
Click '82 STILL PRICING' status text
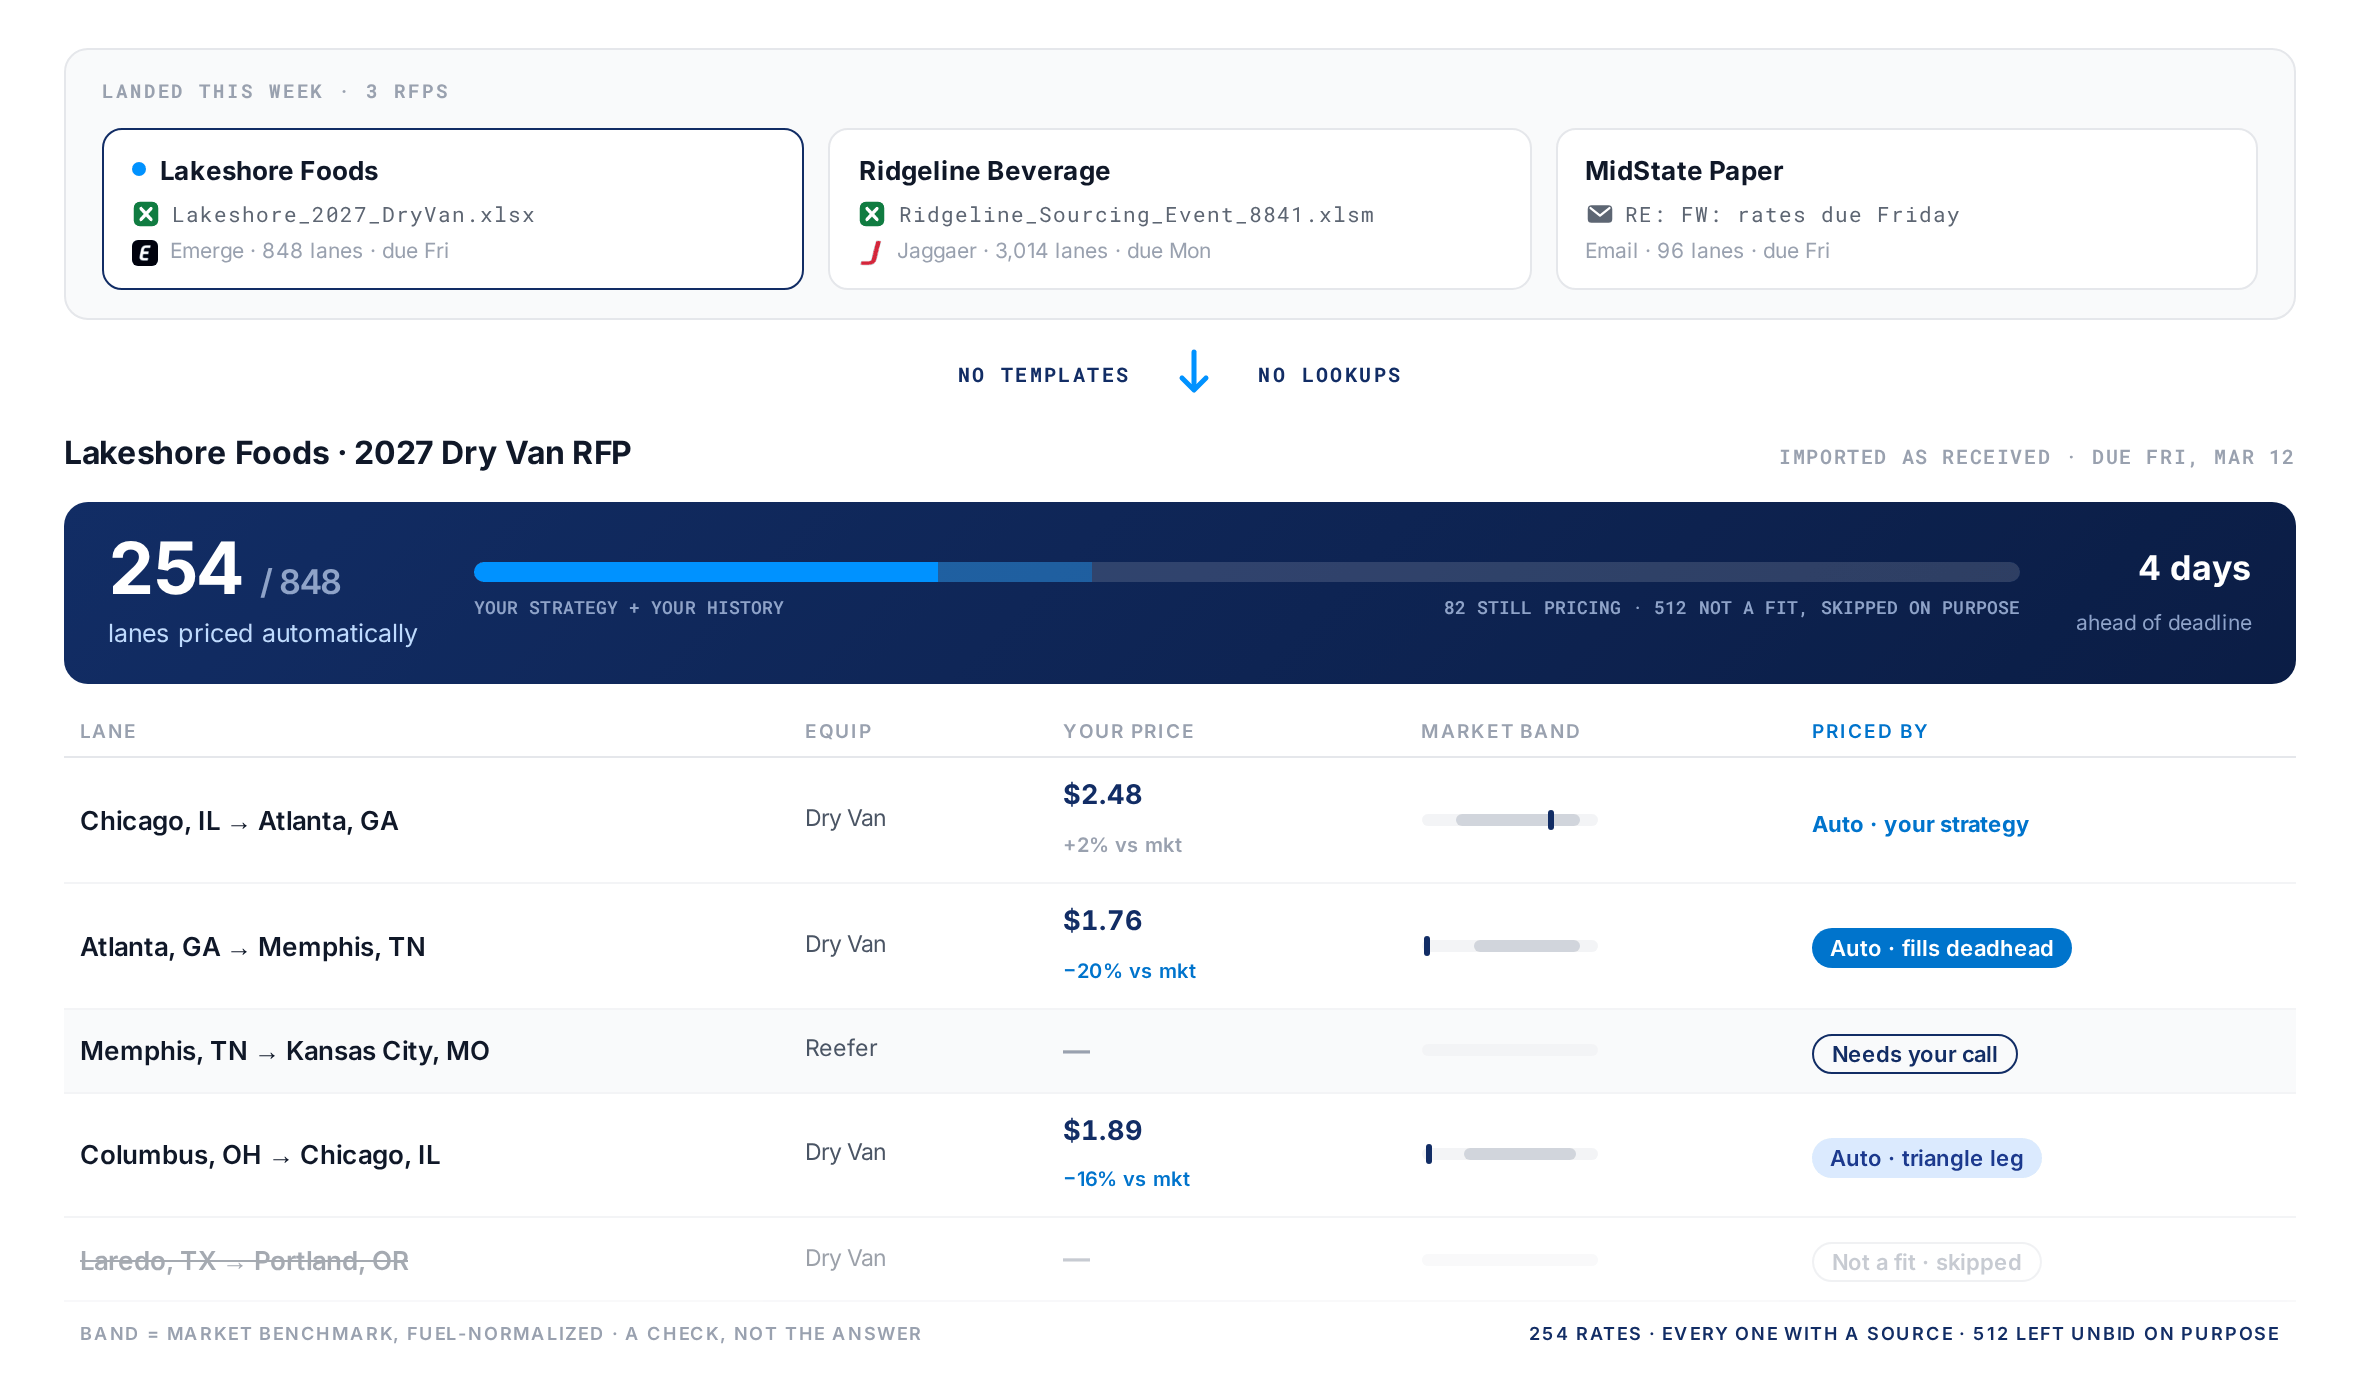click(x=1532, y=608)
